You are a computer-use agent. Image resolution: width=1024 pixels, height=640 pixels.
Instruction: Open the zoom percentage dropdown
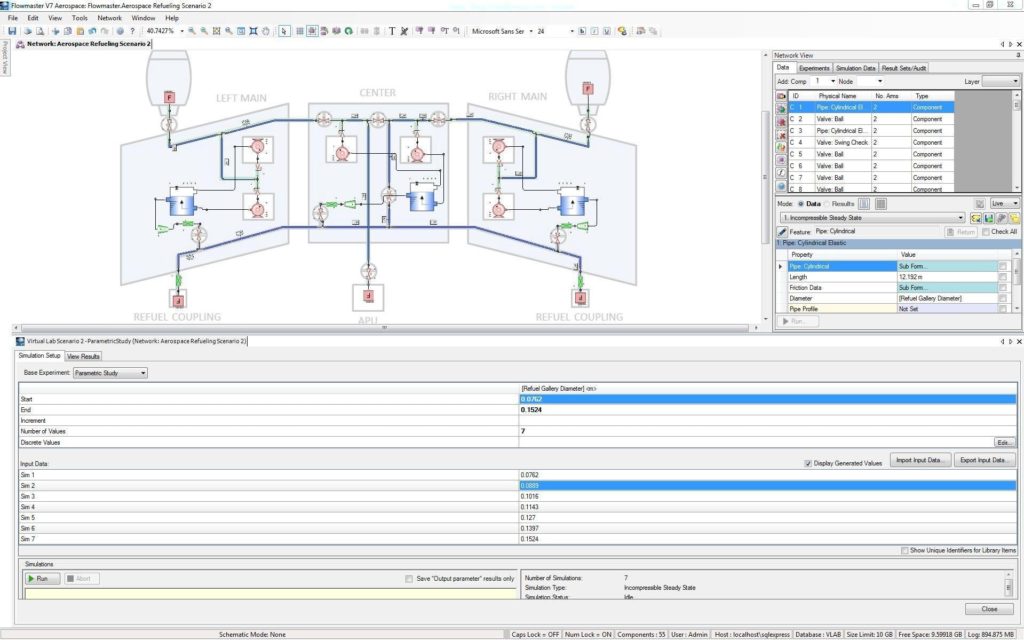pos(182,31)
